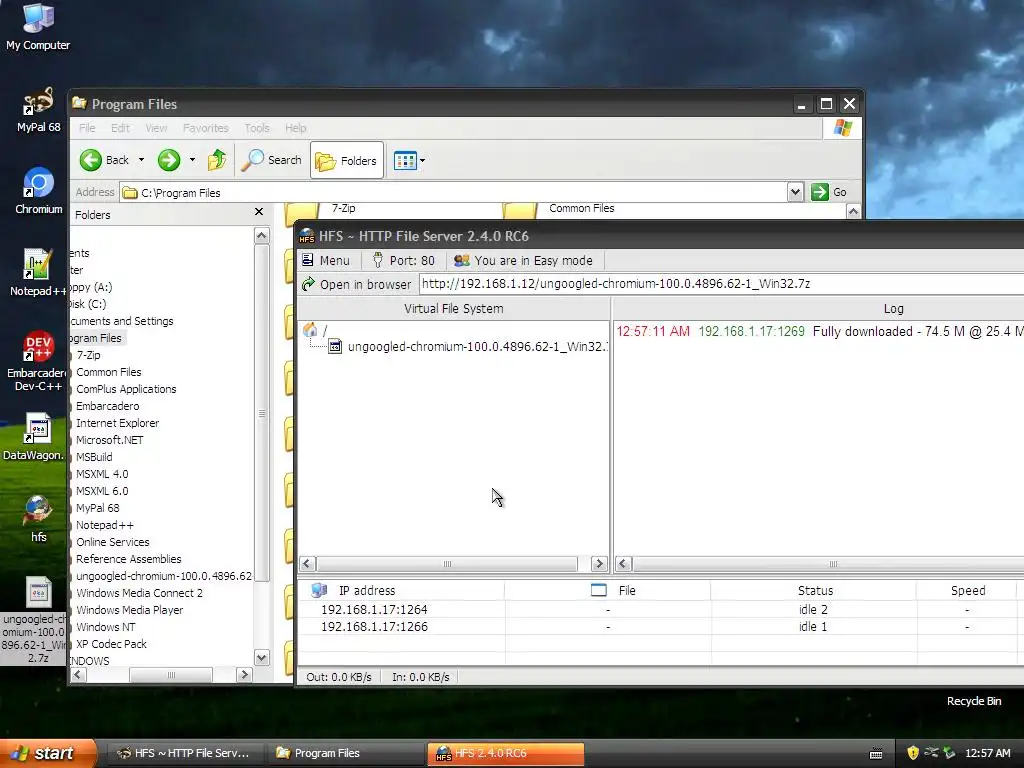Select log entry Fully downloaded

tap(820, 331)
